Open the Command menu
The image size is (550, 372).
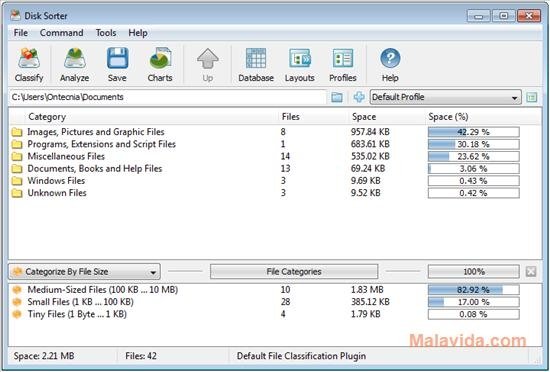pos(62,33)
